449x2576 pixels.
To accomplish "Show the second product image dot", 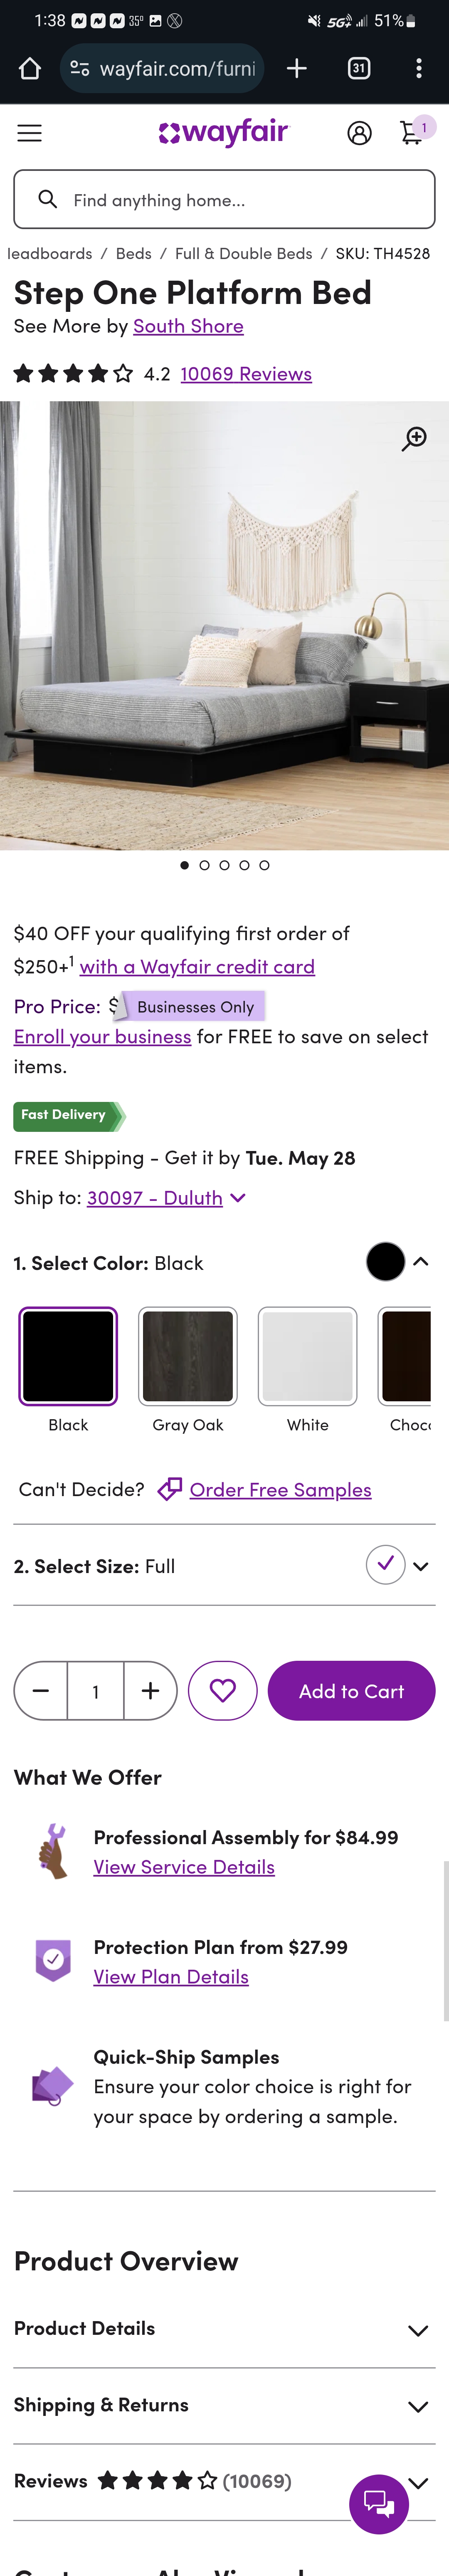I will (204, 865).
